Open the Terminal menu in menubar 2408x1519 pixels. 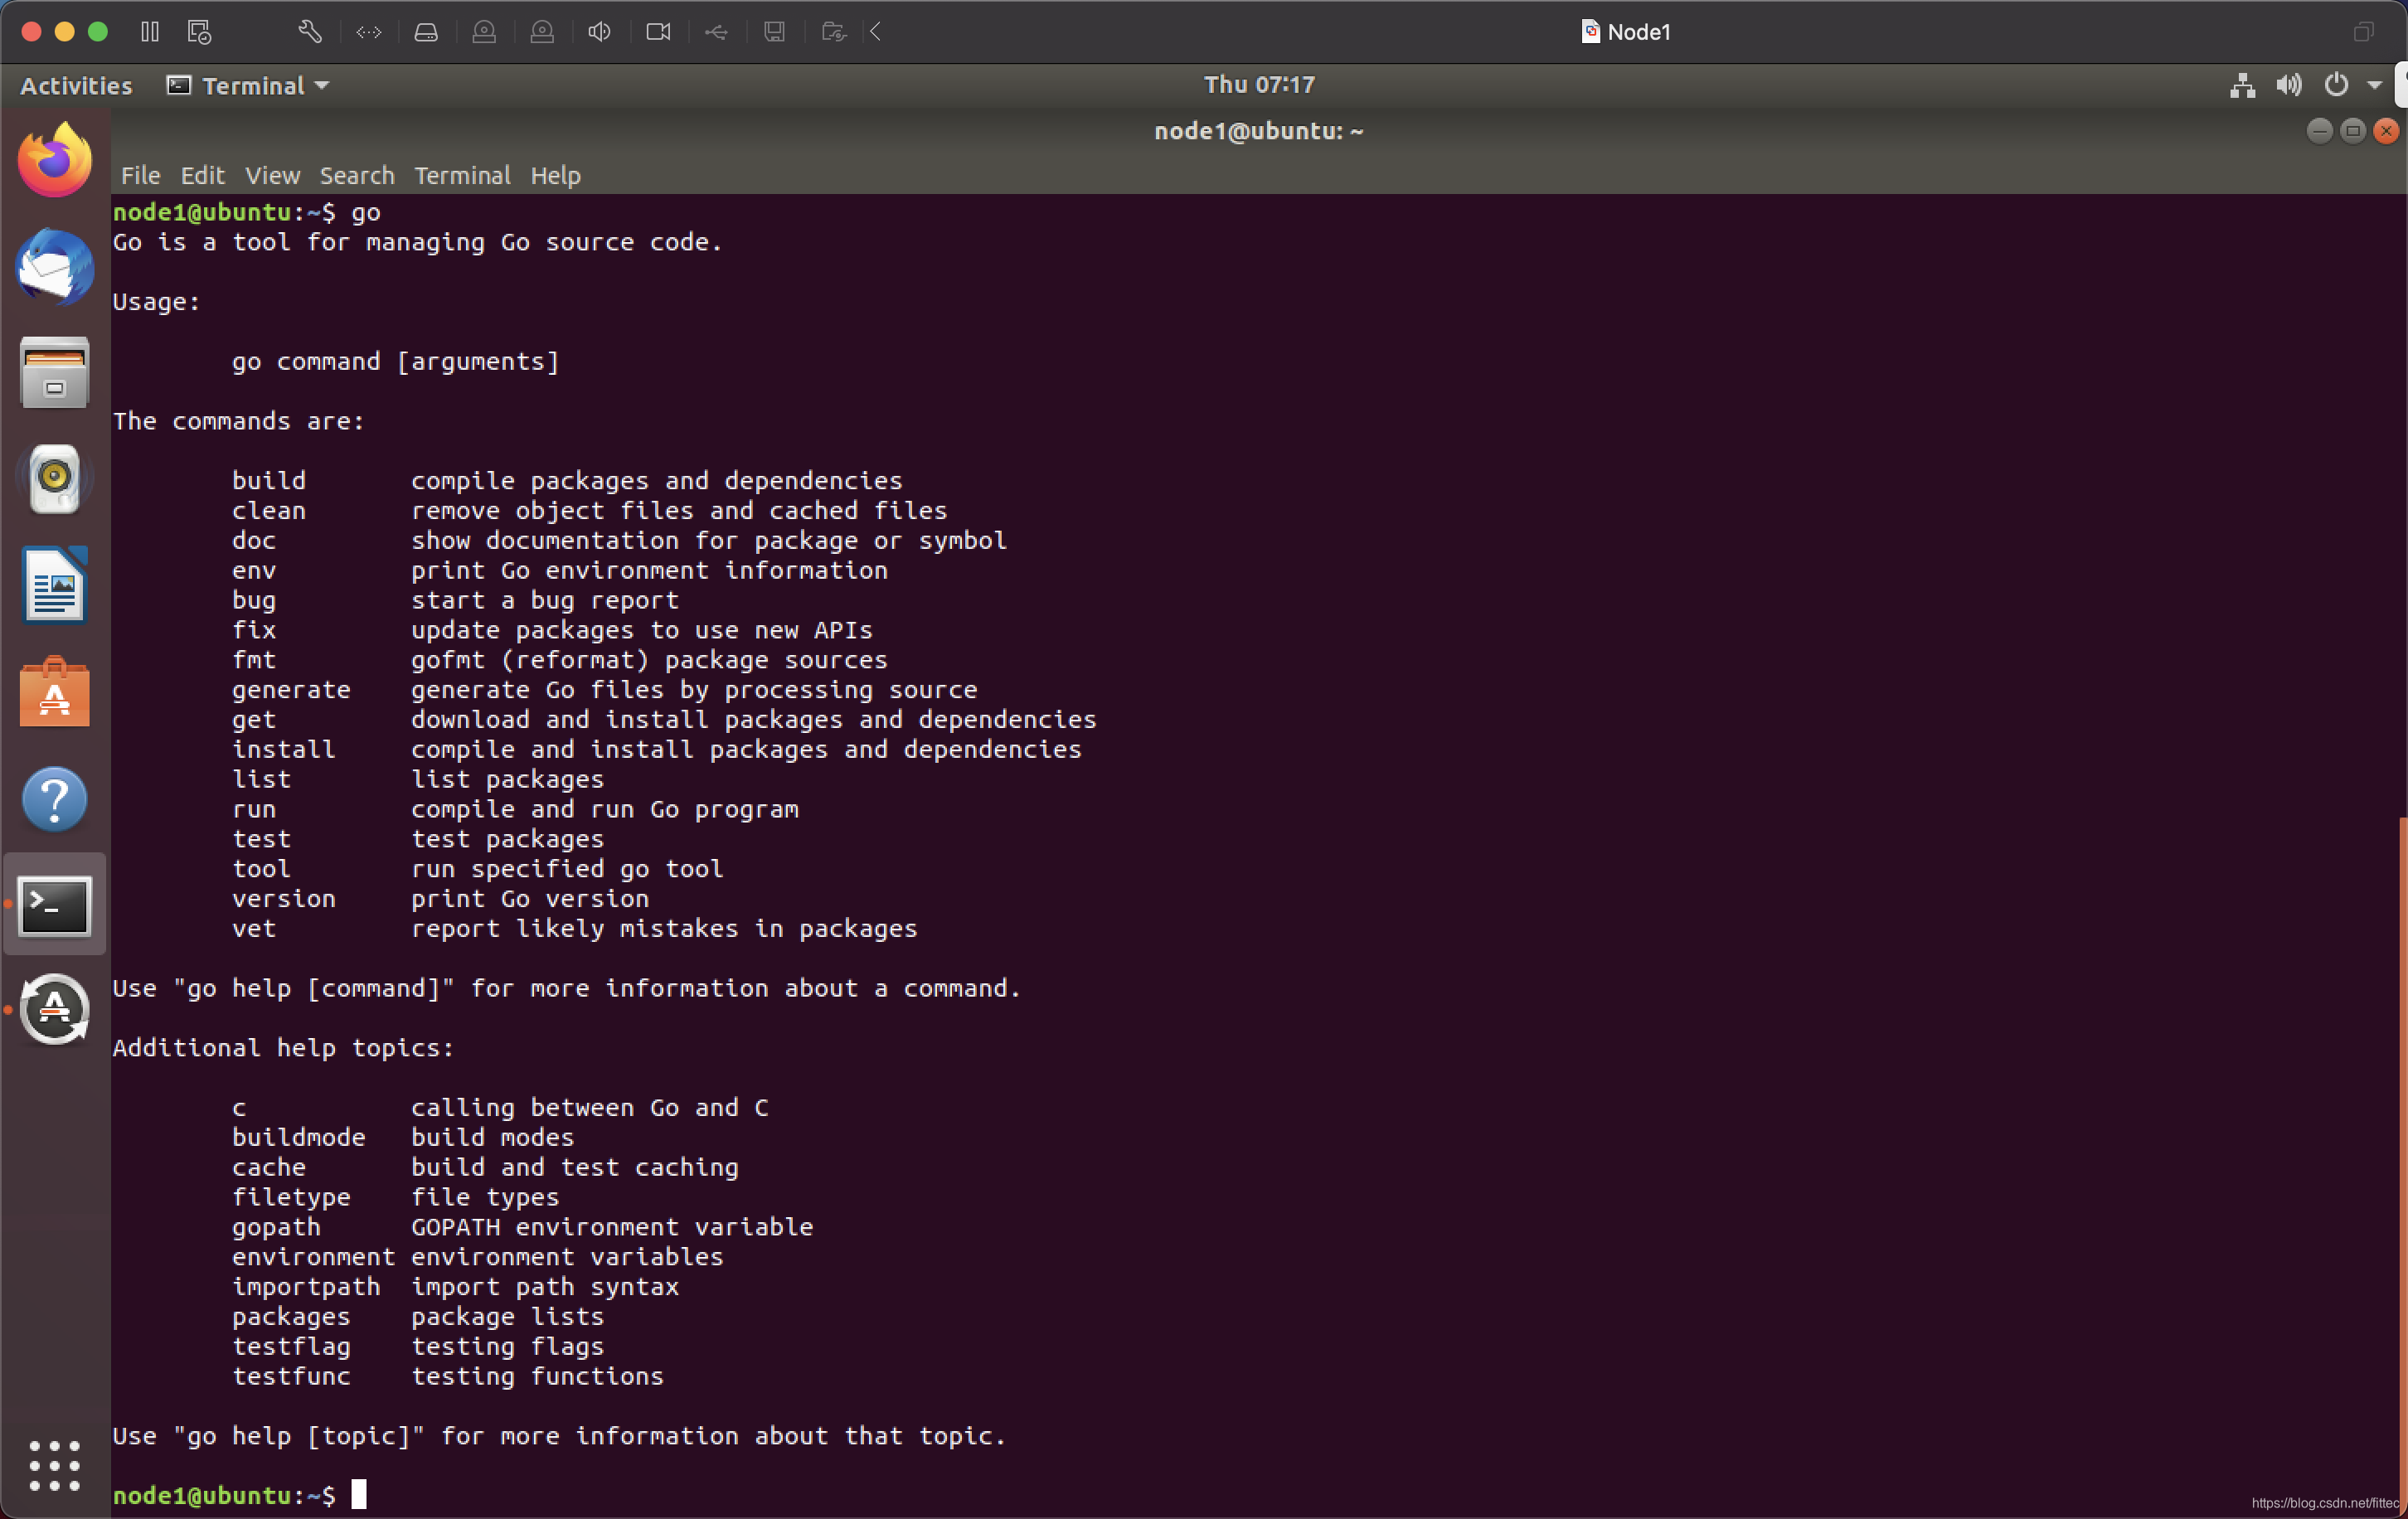462,176
